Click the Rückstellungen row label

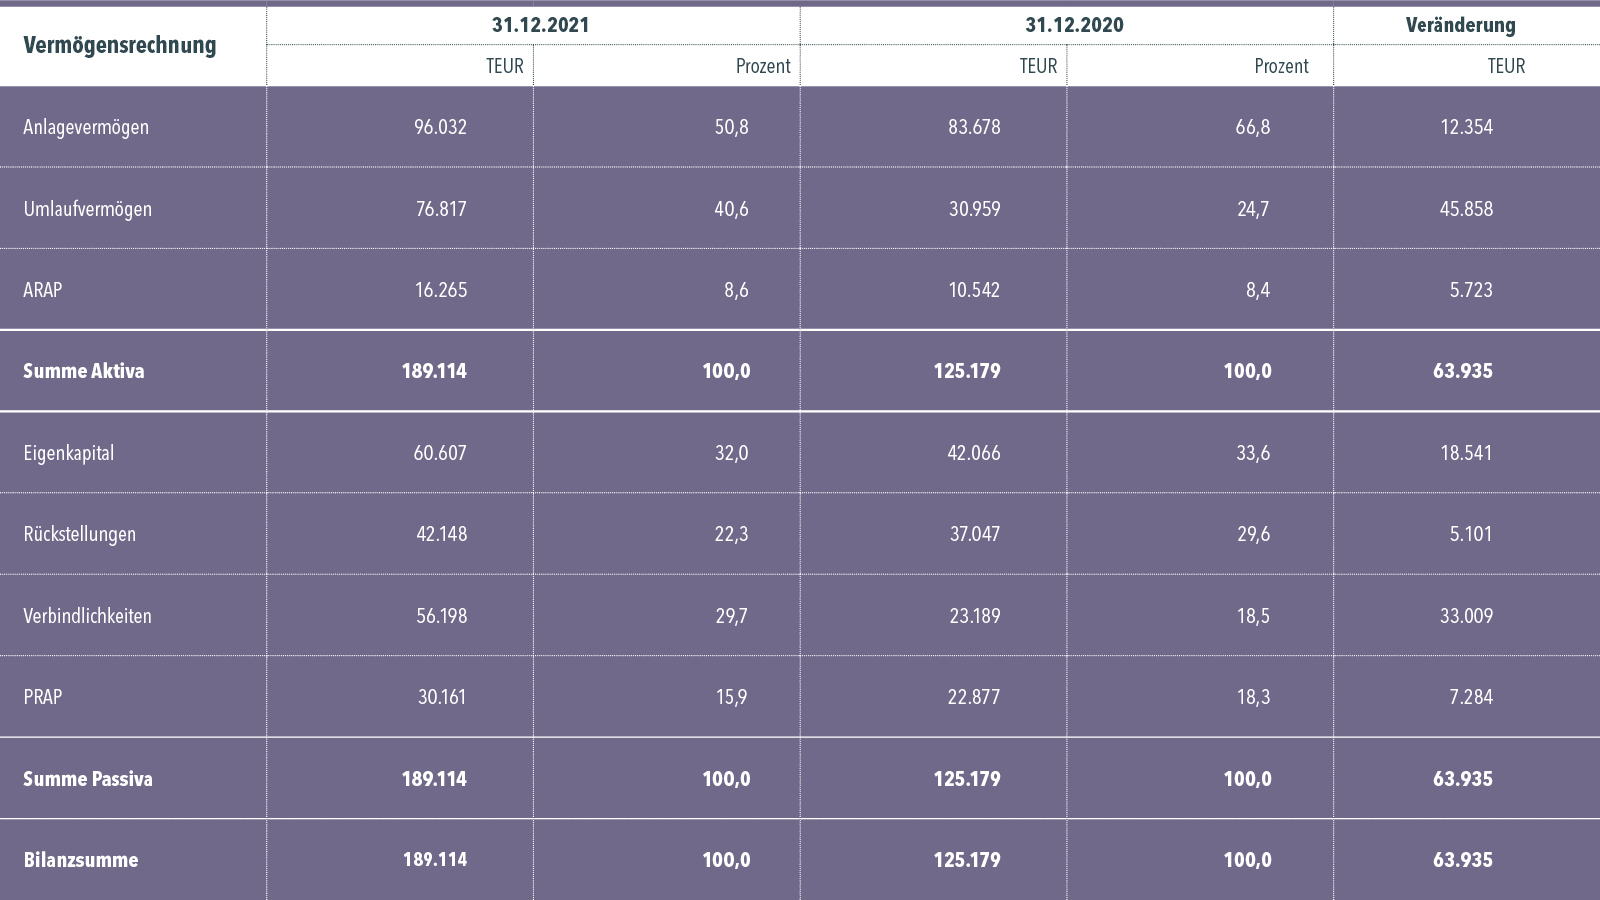coord(79,534)
